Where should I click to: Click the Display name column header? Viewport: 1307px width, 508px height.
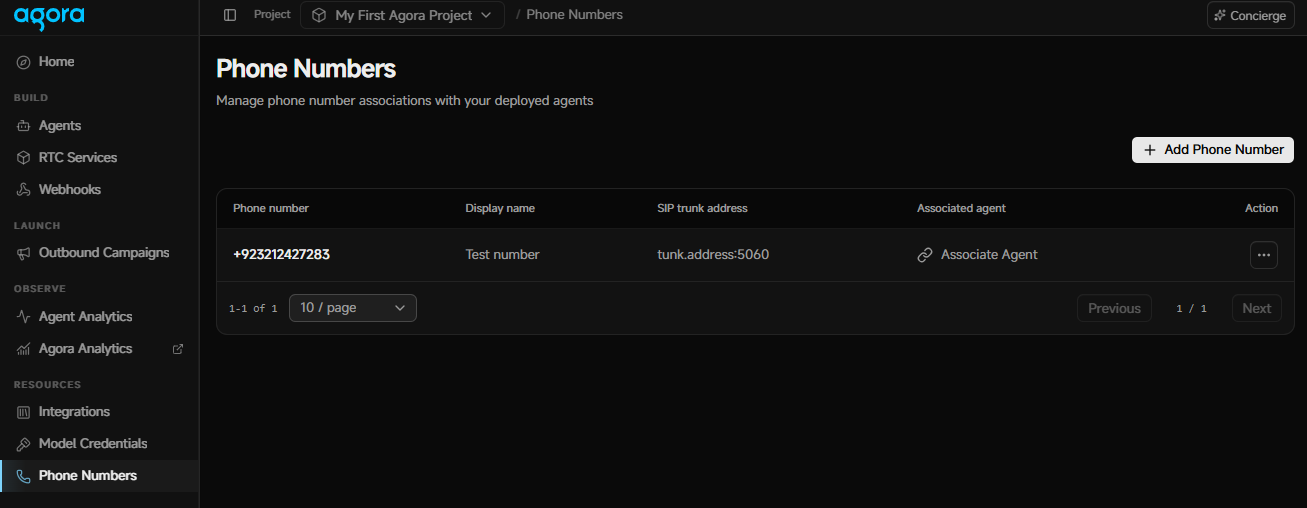coord(500,208)
